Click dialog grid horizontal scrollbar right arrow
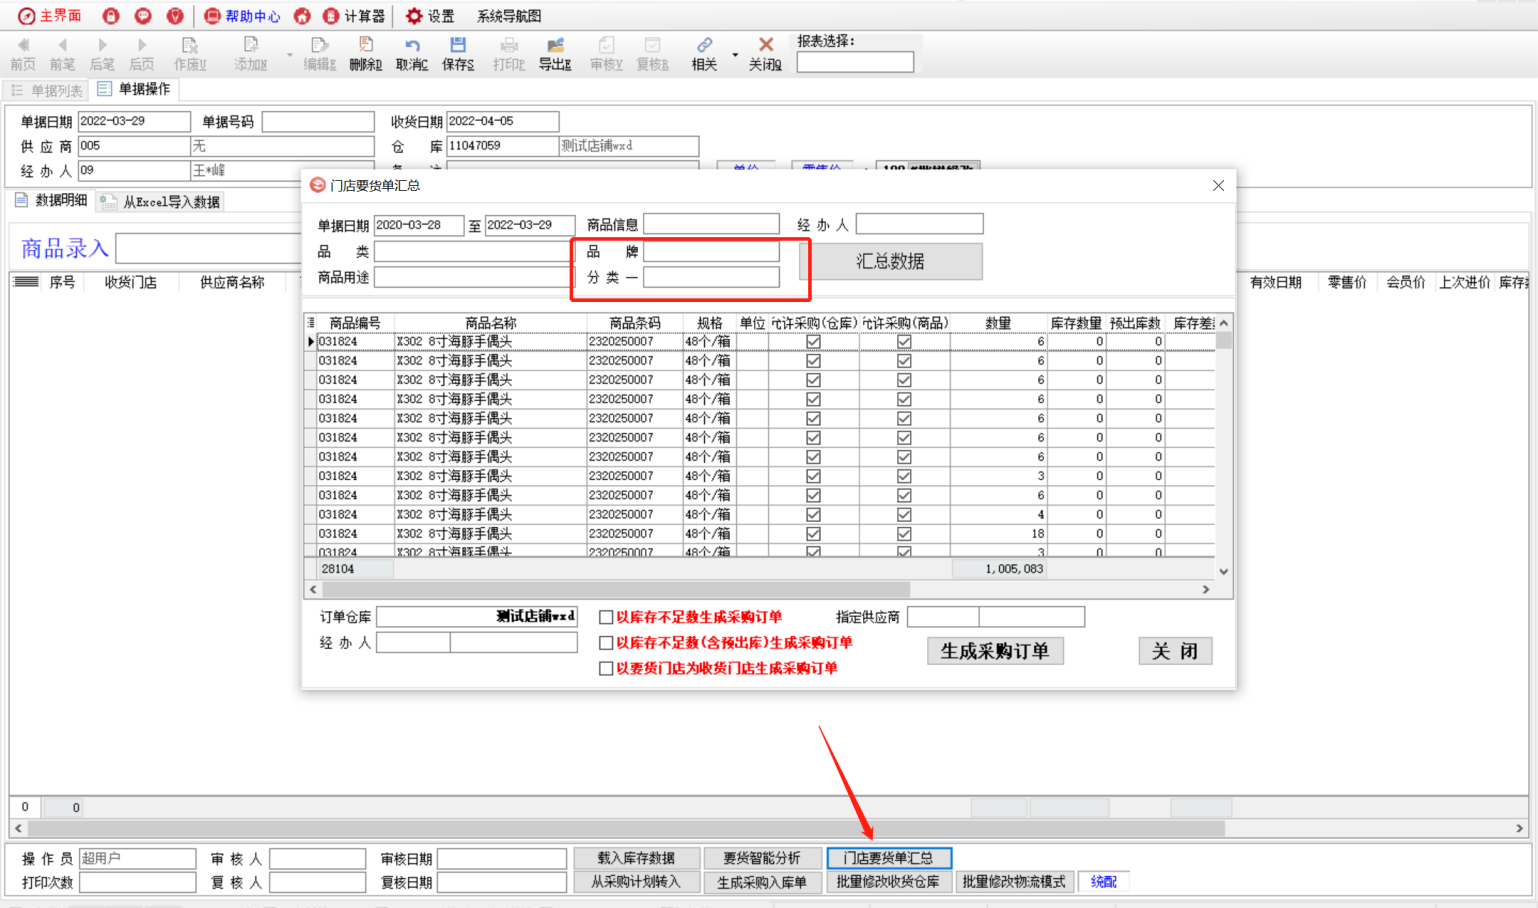Image resolution: width=1538 pixels, height=908 pixels. click(x=1206, y=590)
